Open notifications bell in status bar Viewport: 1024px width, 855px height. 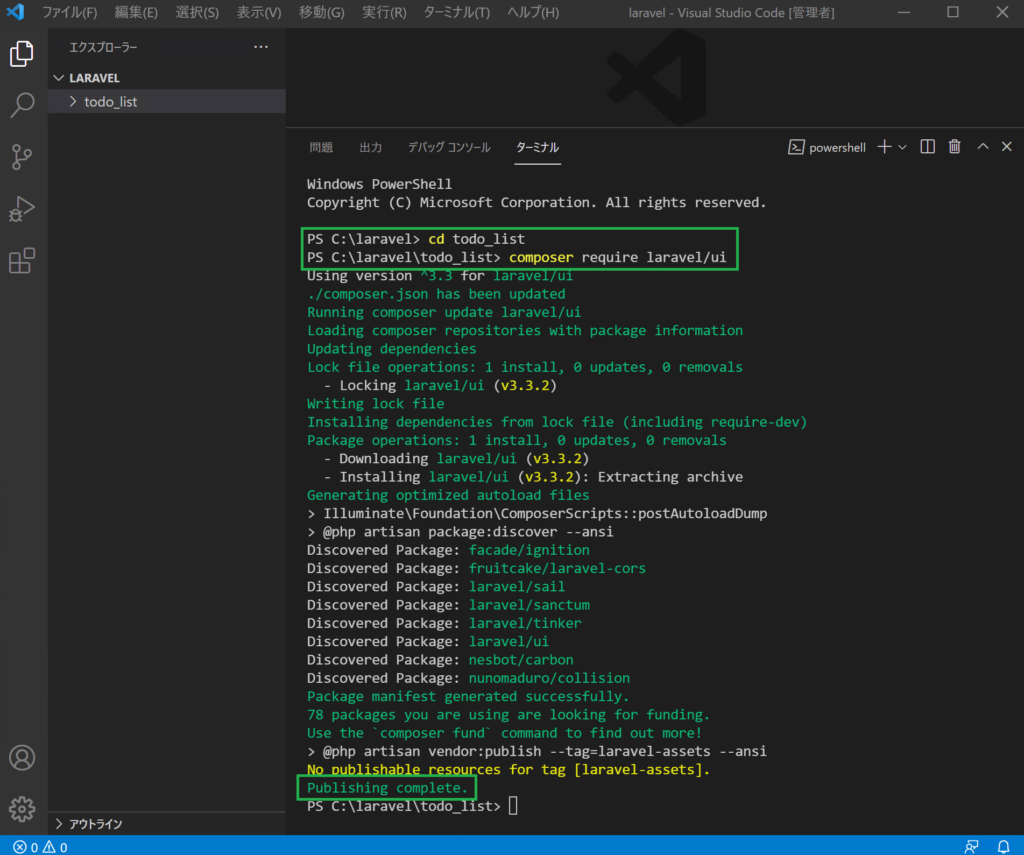1003,847
